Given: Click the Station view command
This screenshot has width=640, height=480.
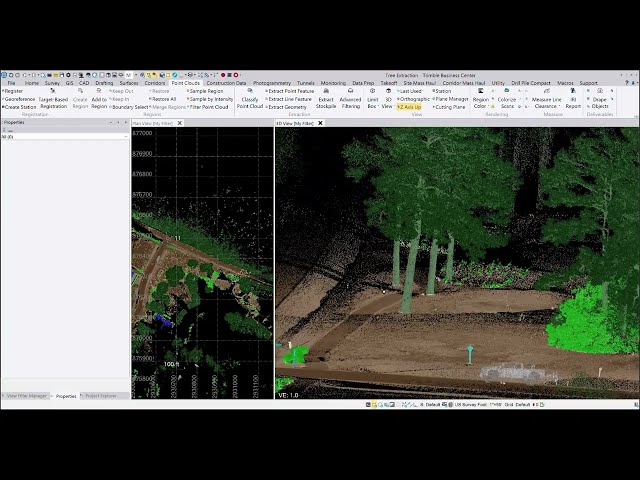Looking at the screenshot, I should tap(442, 91).
